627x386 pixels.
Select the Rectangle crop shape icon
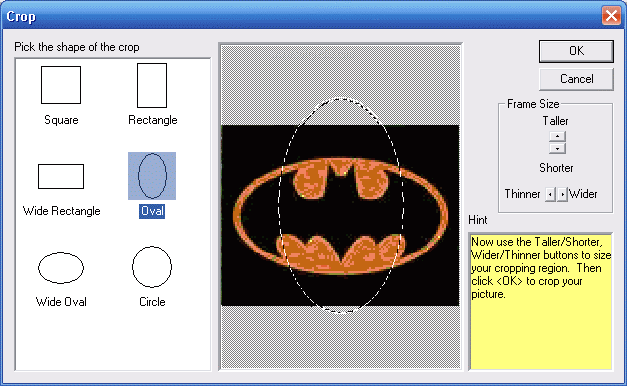click(x=152, y=85)
